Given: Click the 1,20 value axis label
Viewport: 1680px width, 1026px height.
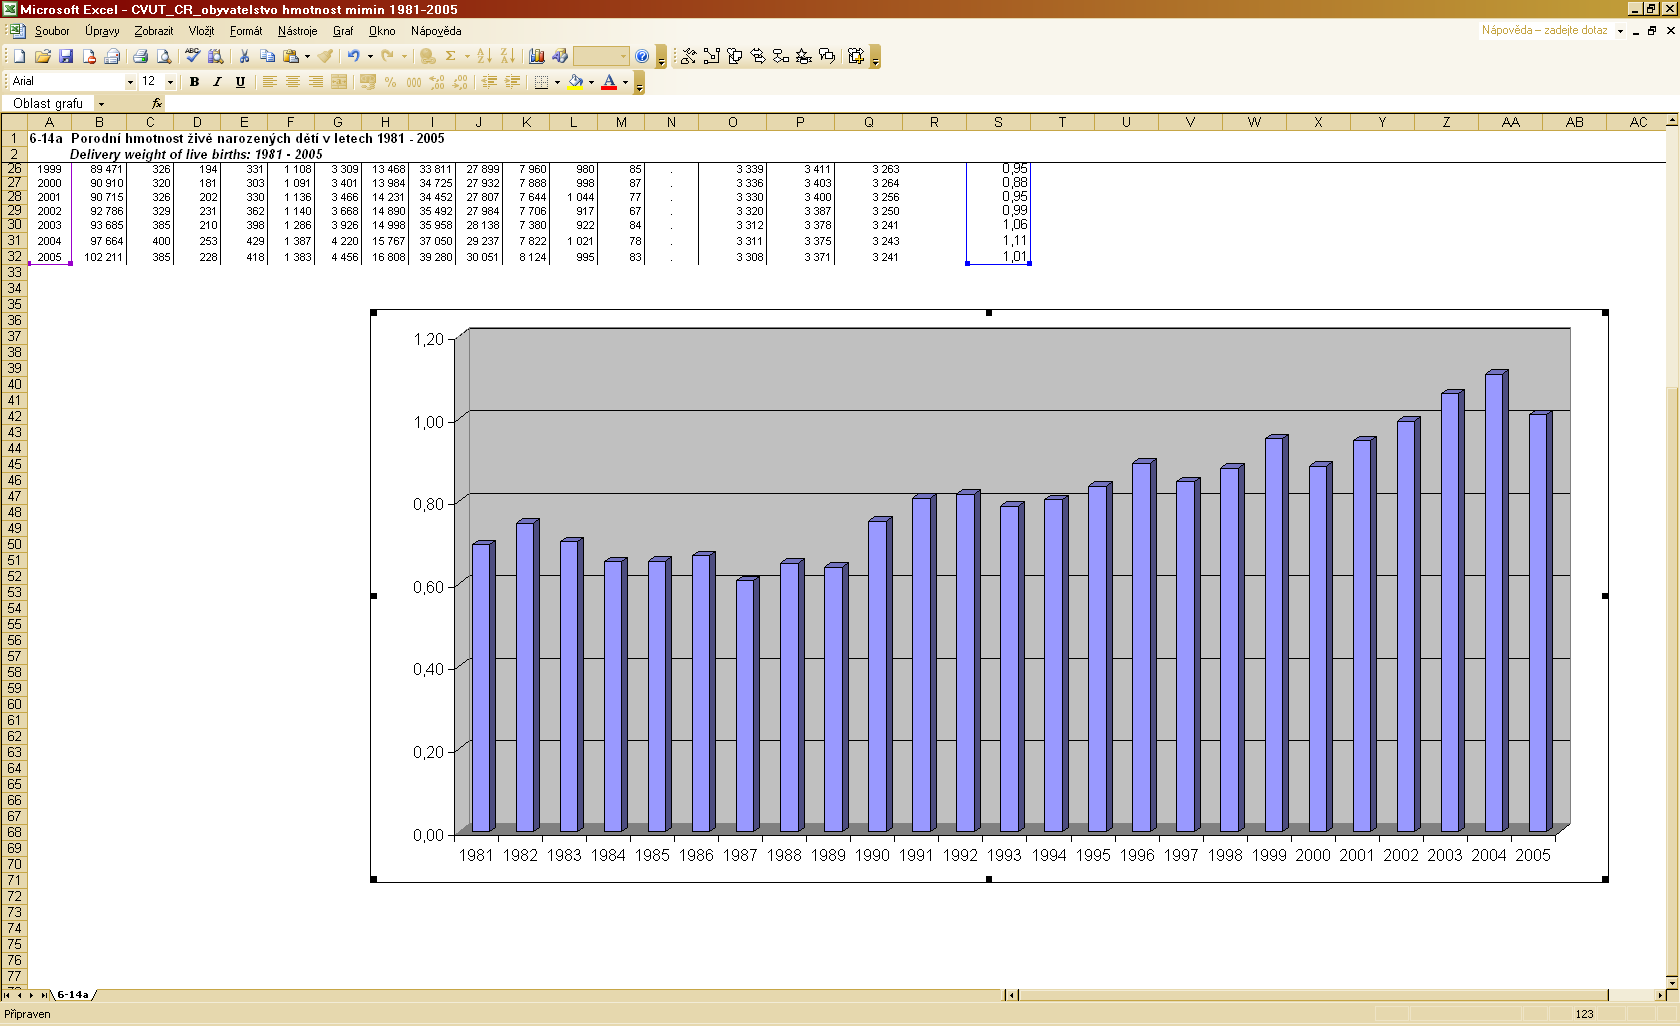Looking at the screenshot, I should point(428,340).
